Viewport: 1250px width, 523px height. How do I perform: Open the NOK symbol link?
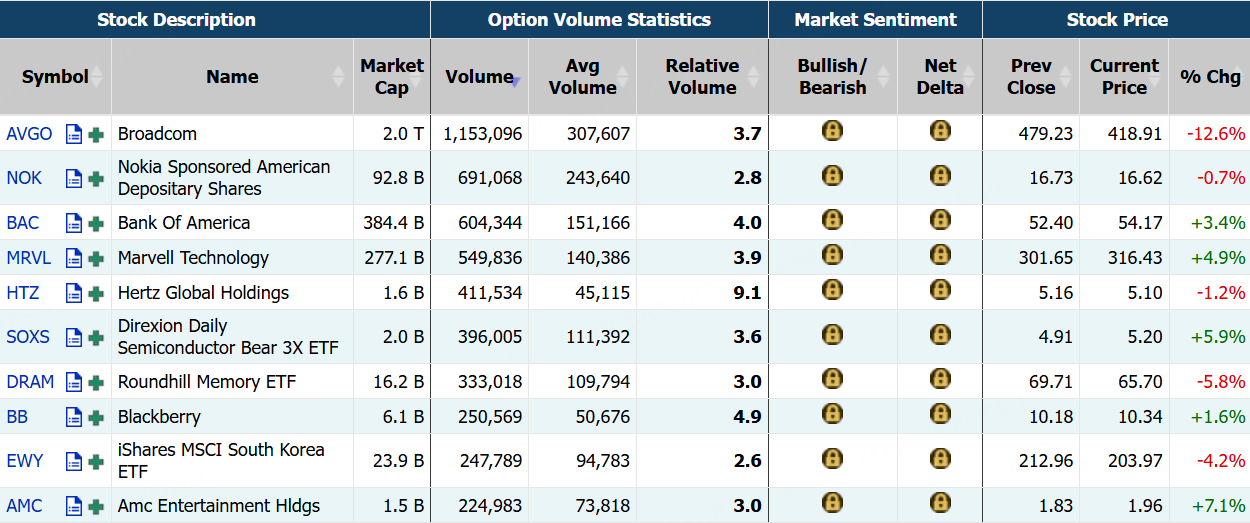(x=24, y=178)
